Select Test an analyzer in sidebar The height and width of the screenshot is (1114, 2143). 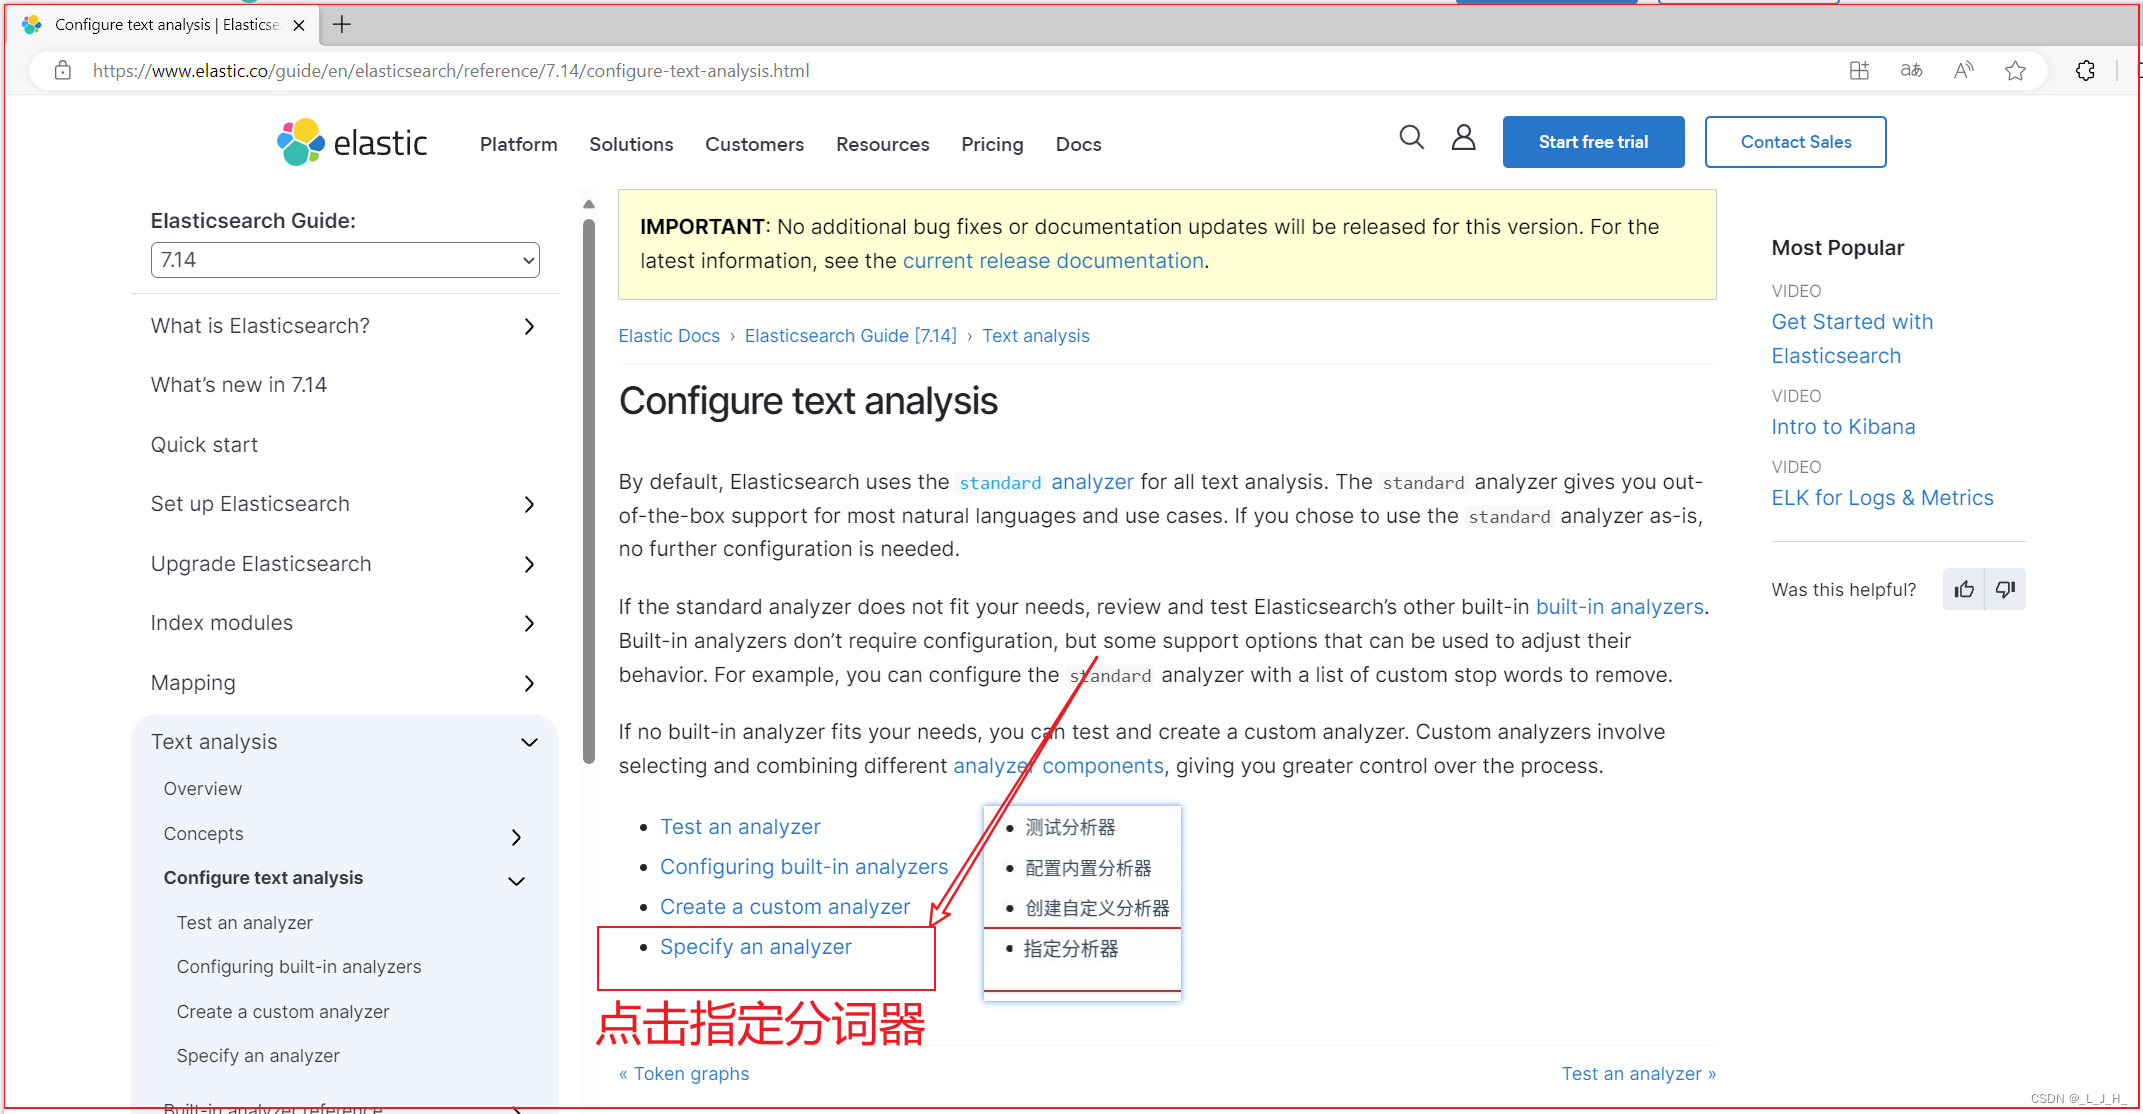pyautogui.click(x=245, y=923)
